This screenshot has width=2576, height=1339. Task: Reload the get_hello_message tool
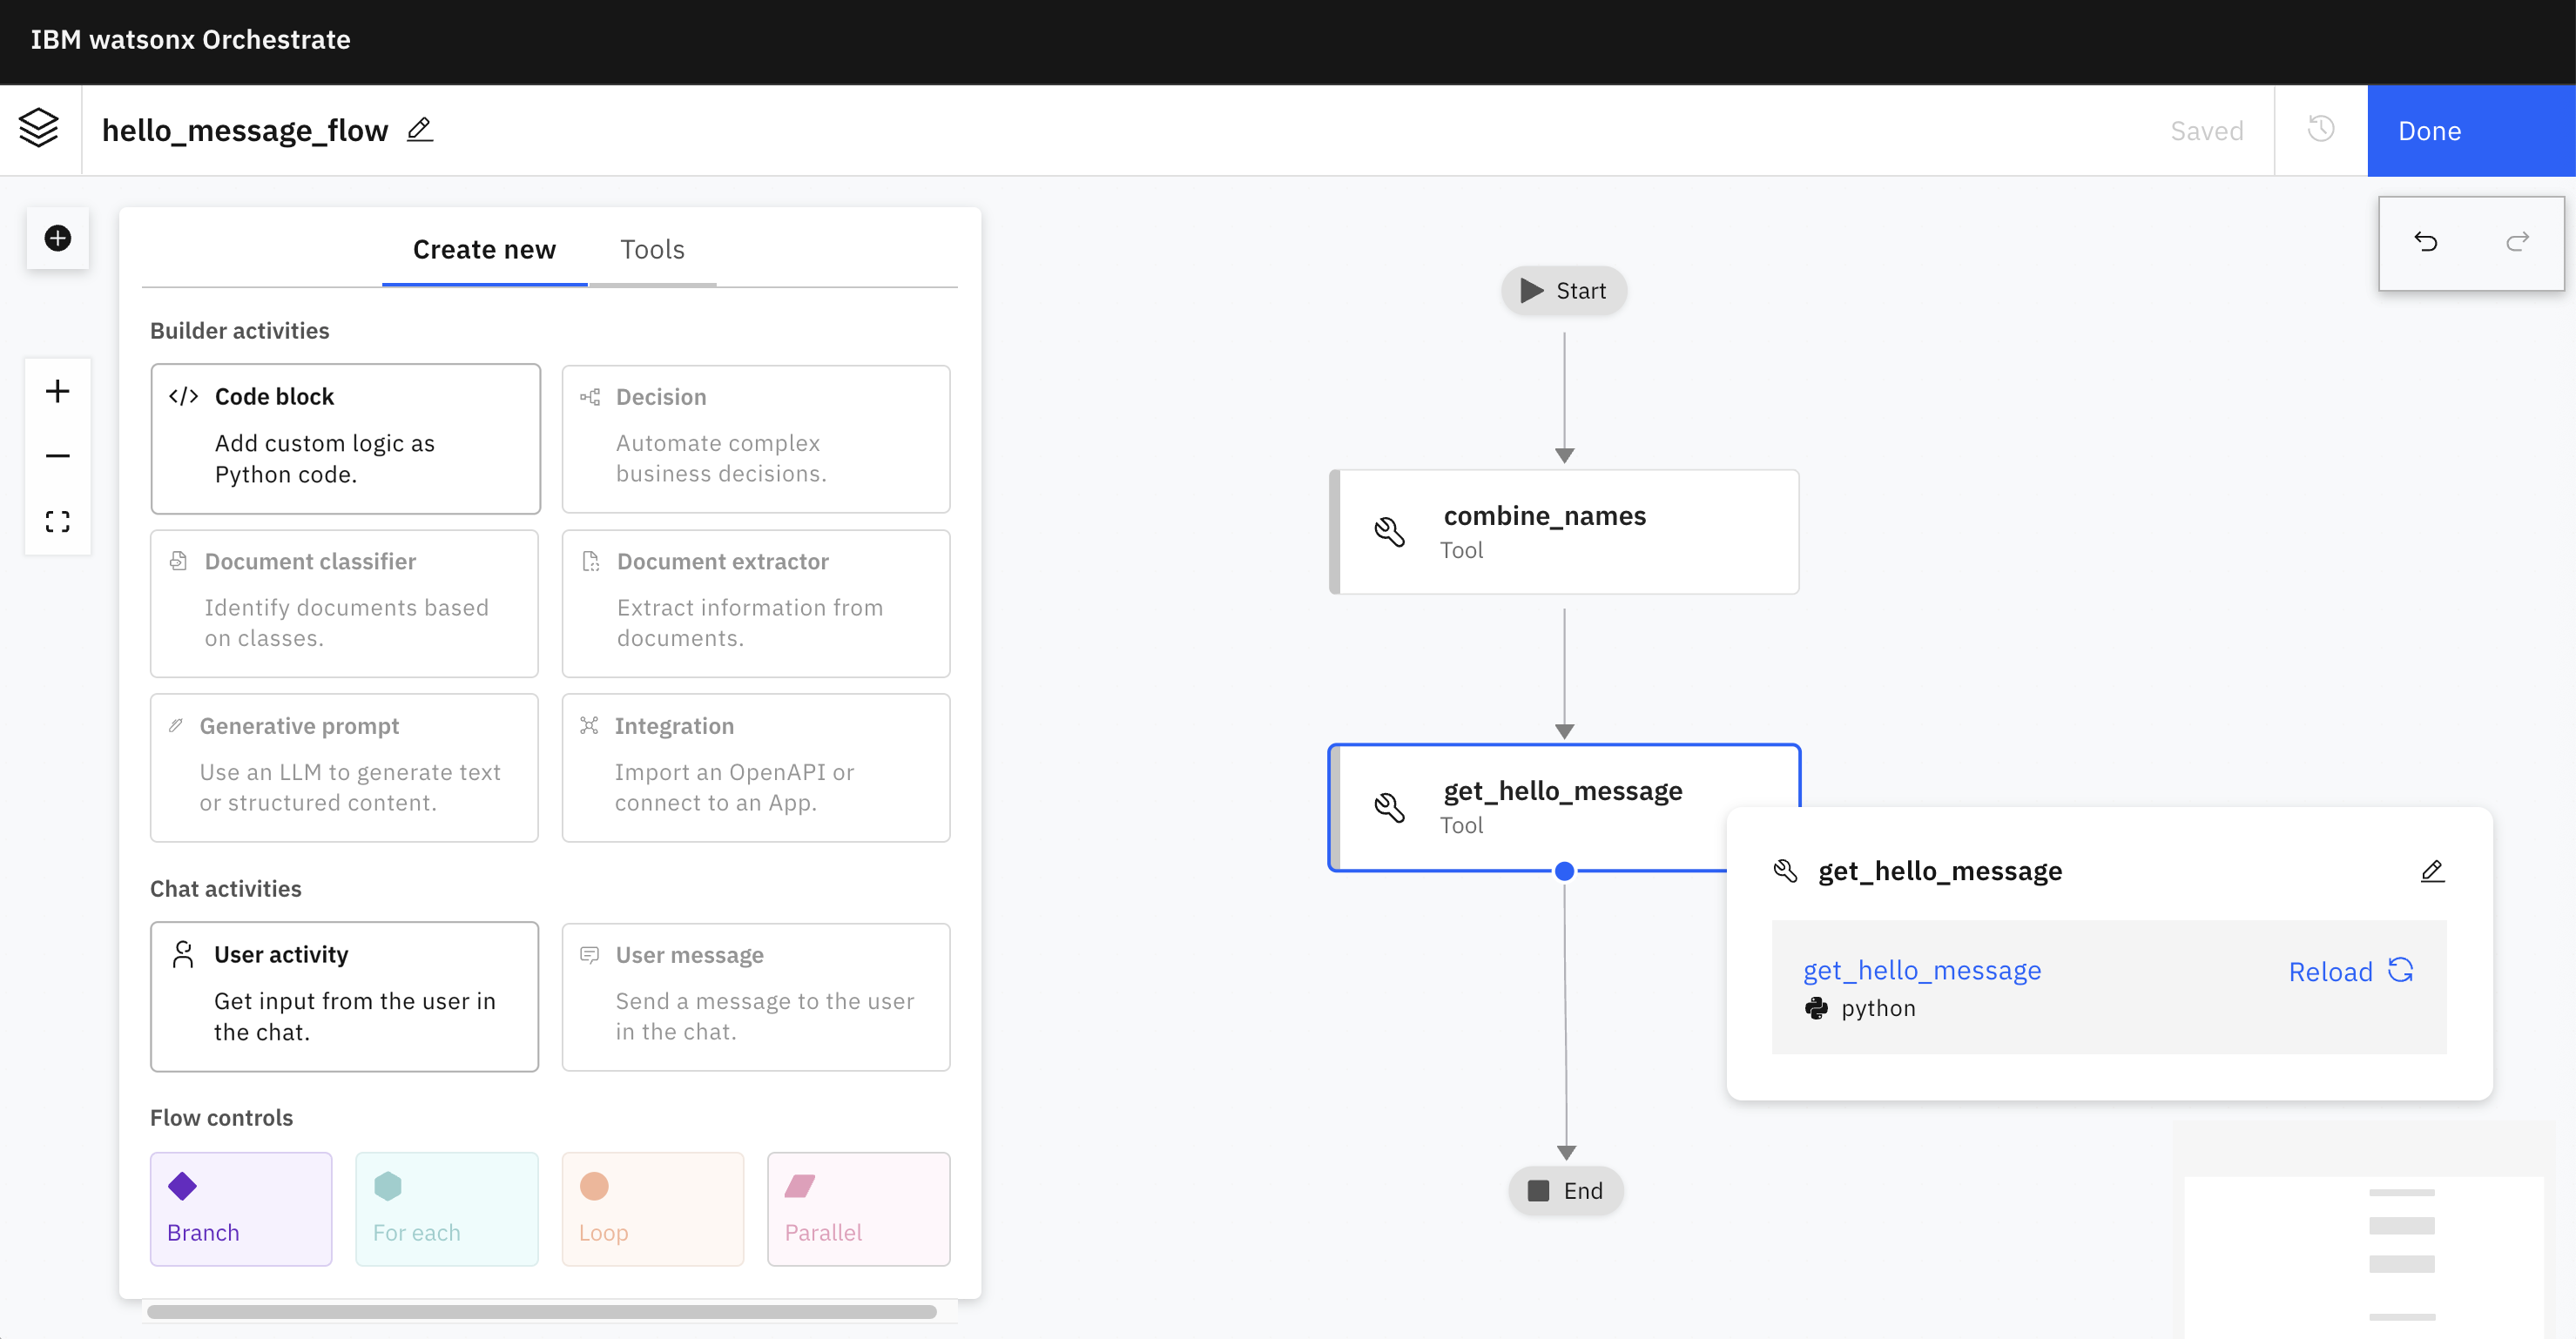(x=2351, y=971)
